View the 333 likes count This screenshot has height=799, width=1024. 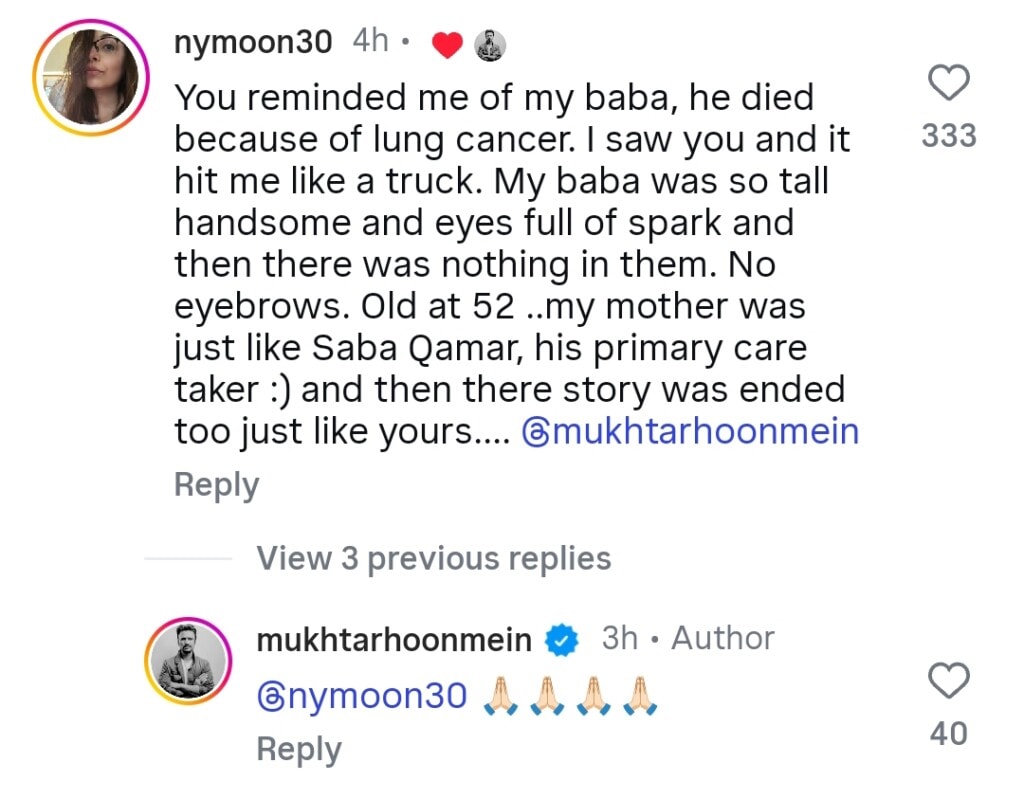(x=949, y=135)
